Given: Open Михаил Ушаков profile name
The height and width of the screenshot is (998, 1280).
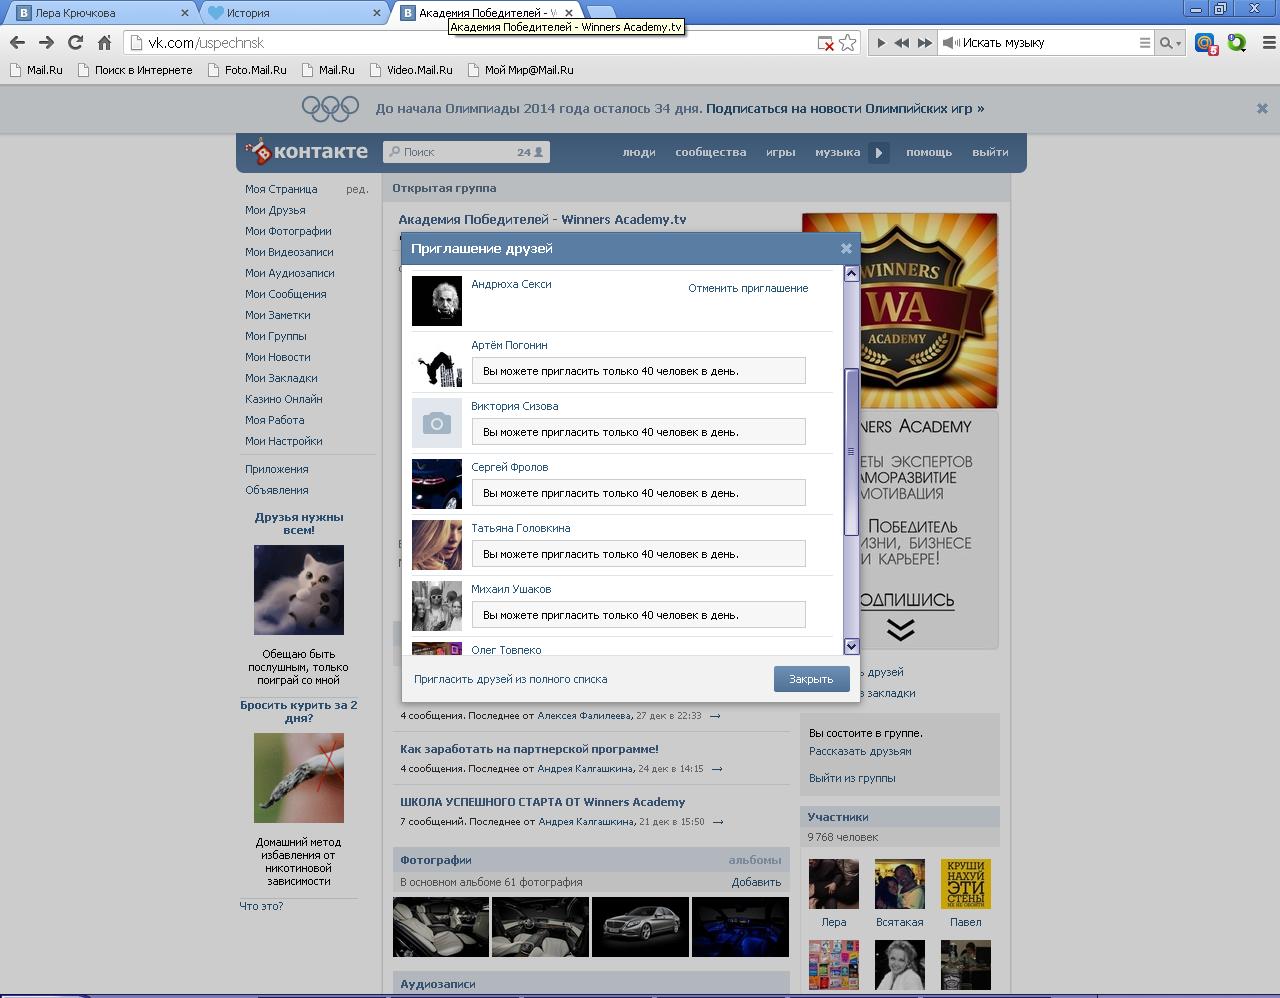Looking at the screenshot, I should click(x=511, y=589).
